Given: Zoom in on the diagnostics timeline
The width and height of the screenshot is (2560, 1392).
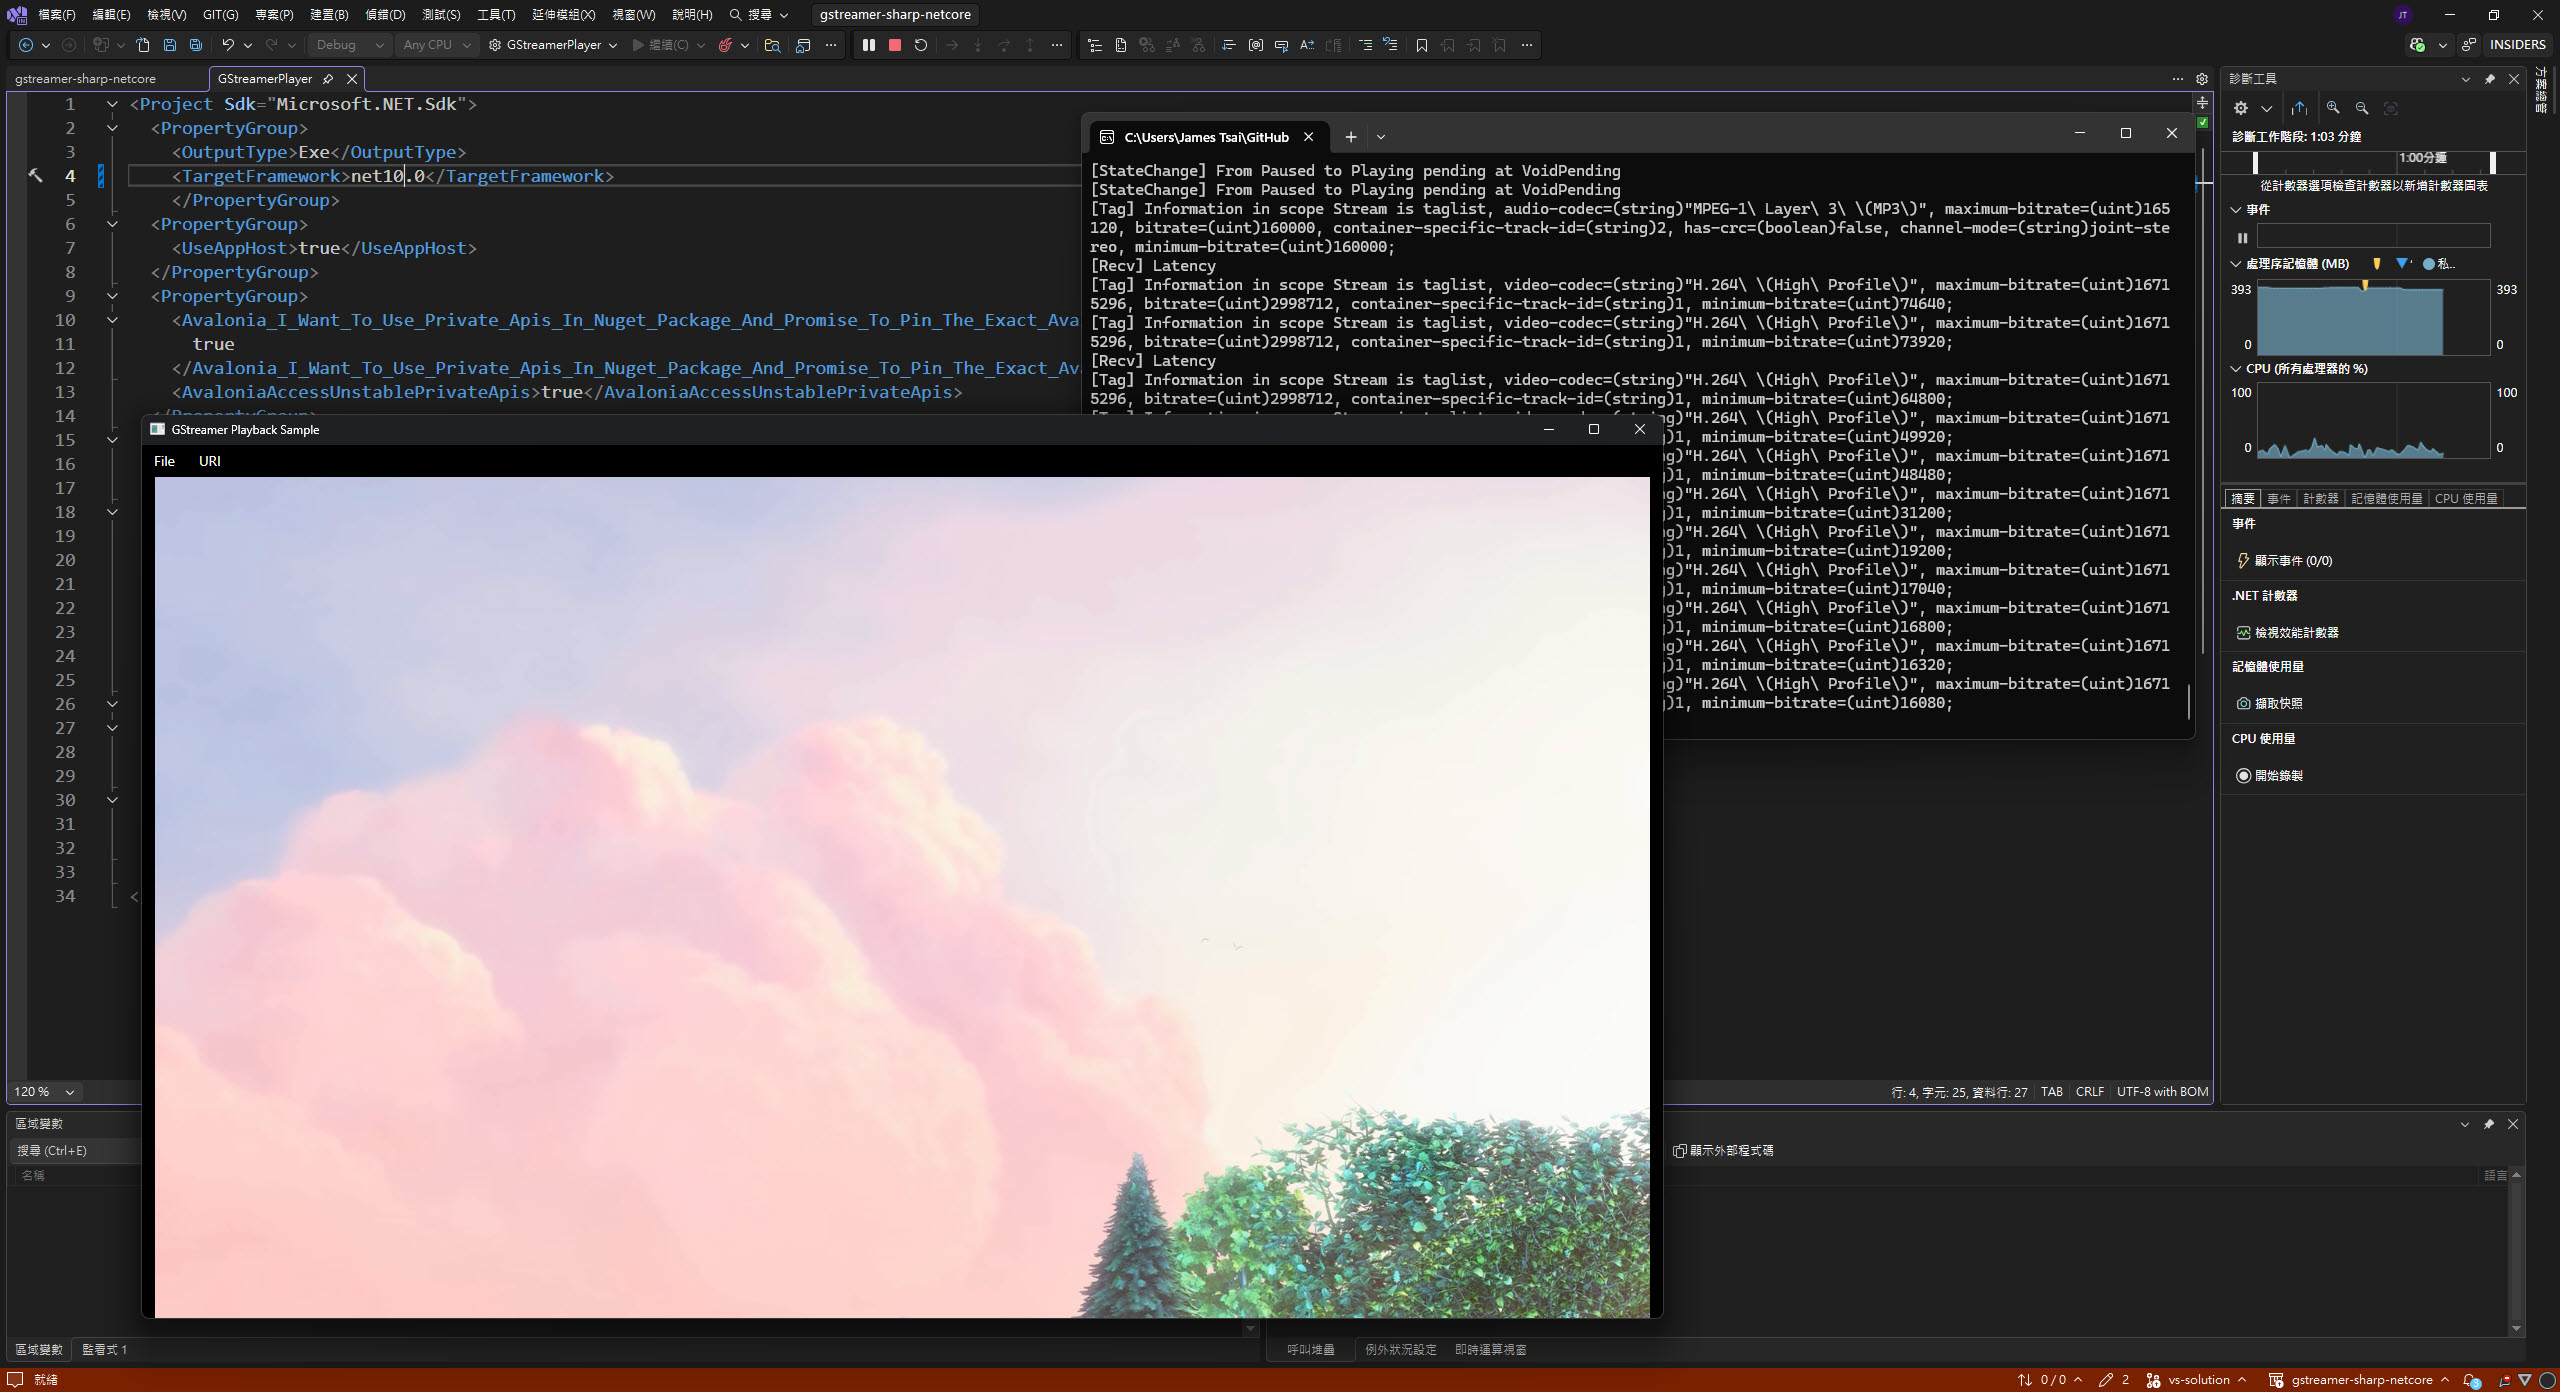Looking at the screenshot, I should click(2333, 108).
